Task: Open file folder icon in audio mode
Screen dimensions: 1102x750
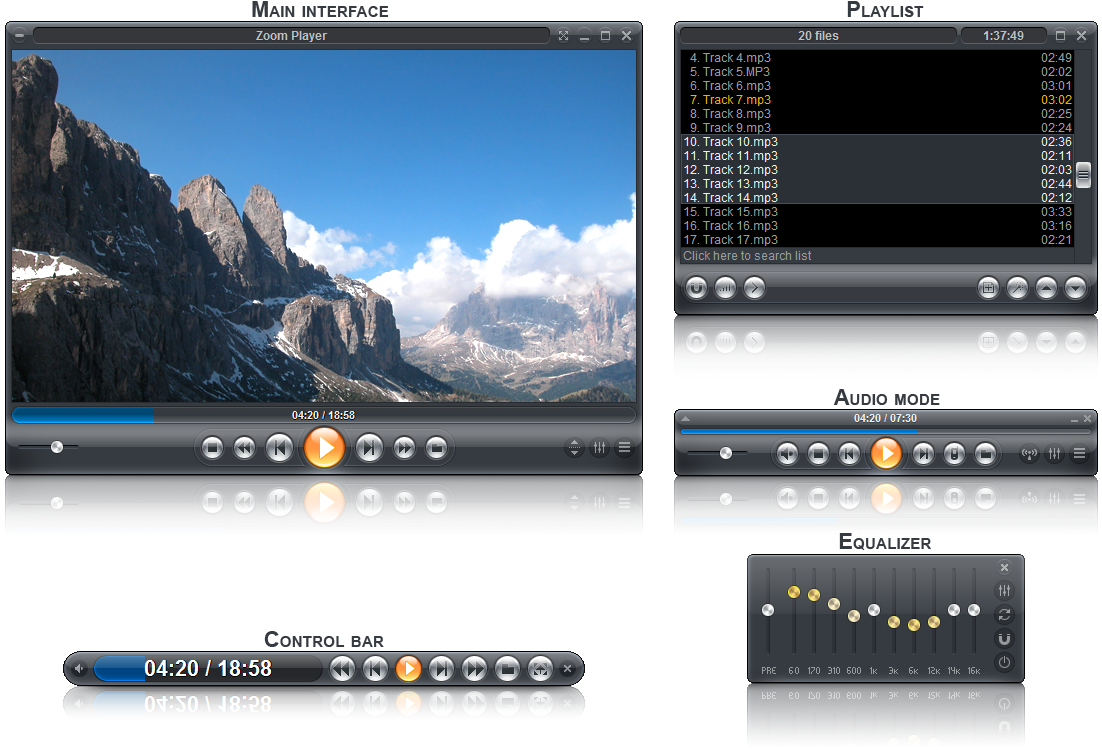Action: click(x=985, y=454)
